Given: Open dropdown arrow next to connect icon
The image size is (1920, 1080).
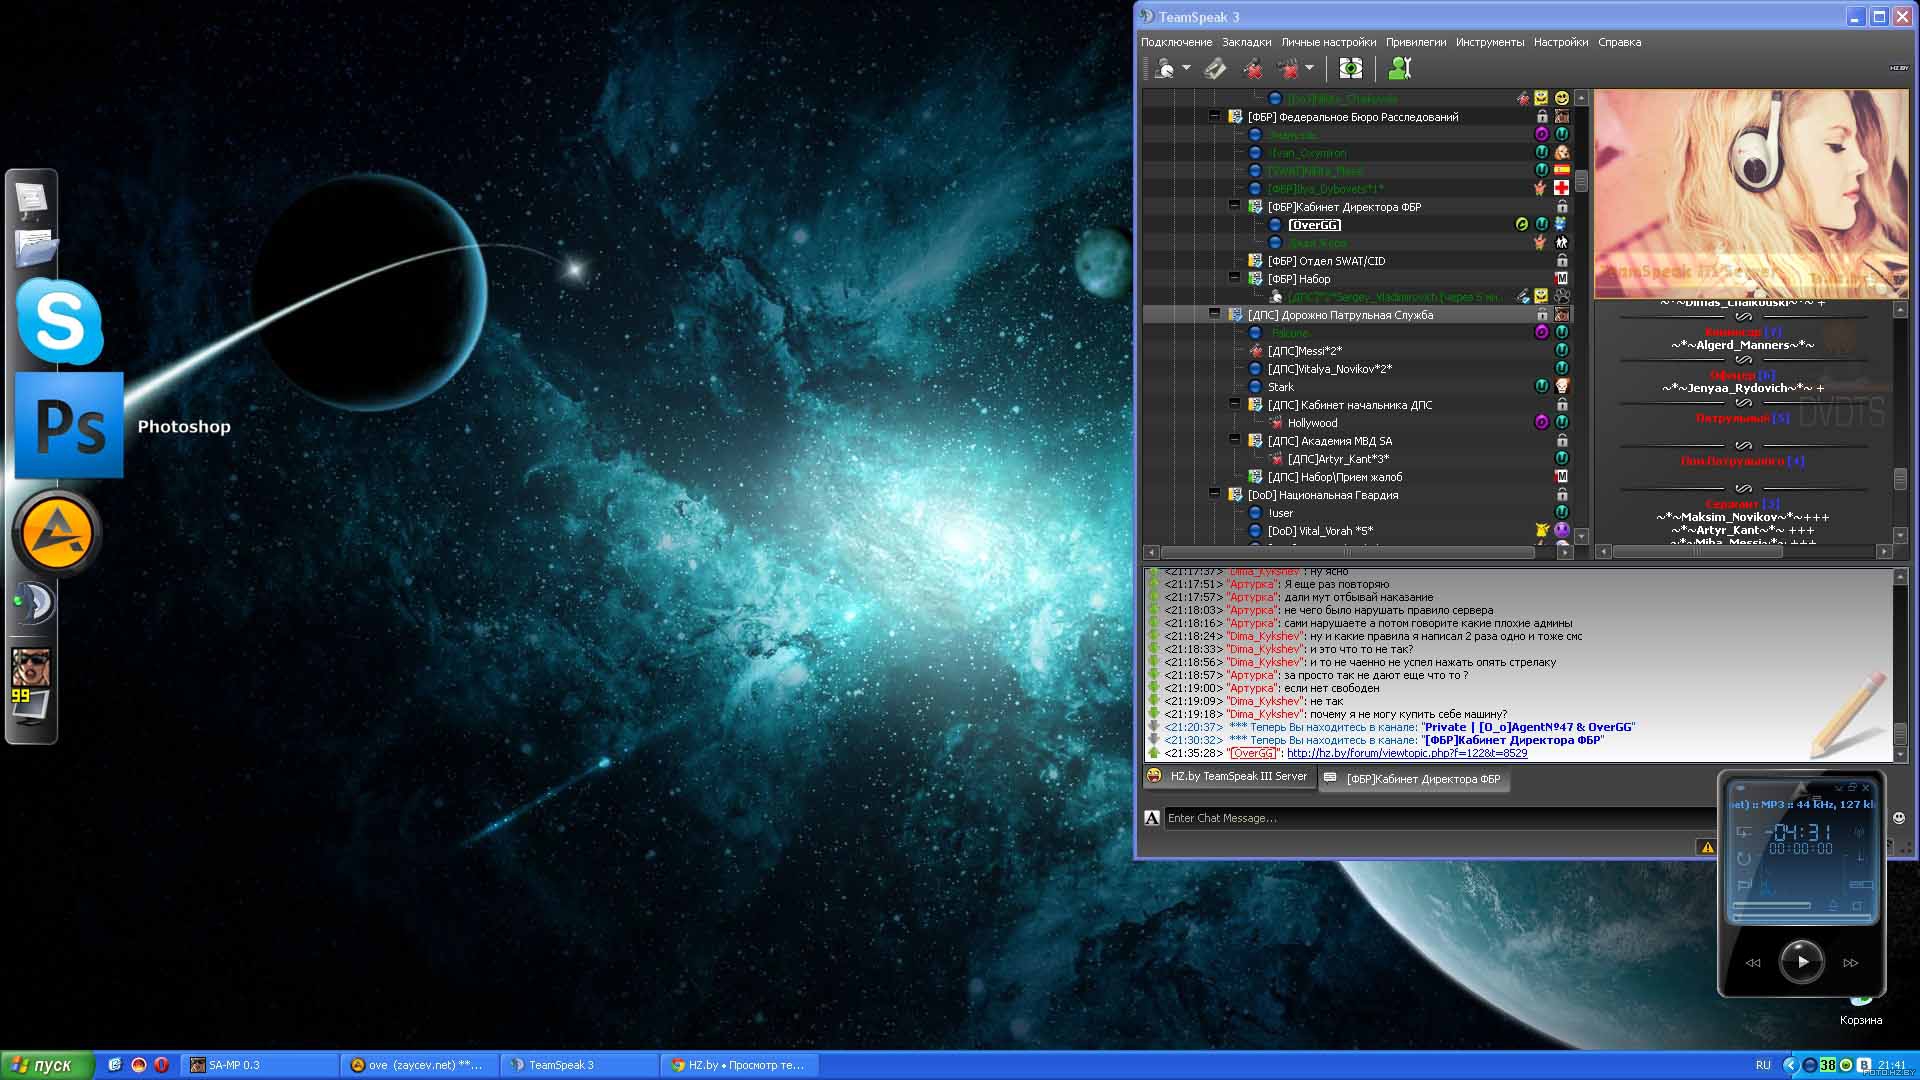Looking at the screenshot, I should point(1186,68).
